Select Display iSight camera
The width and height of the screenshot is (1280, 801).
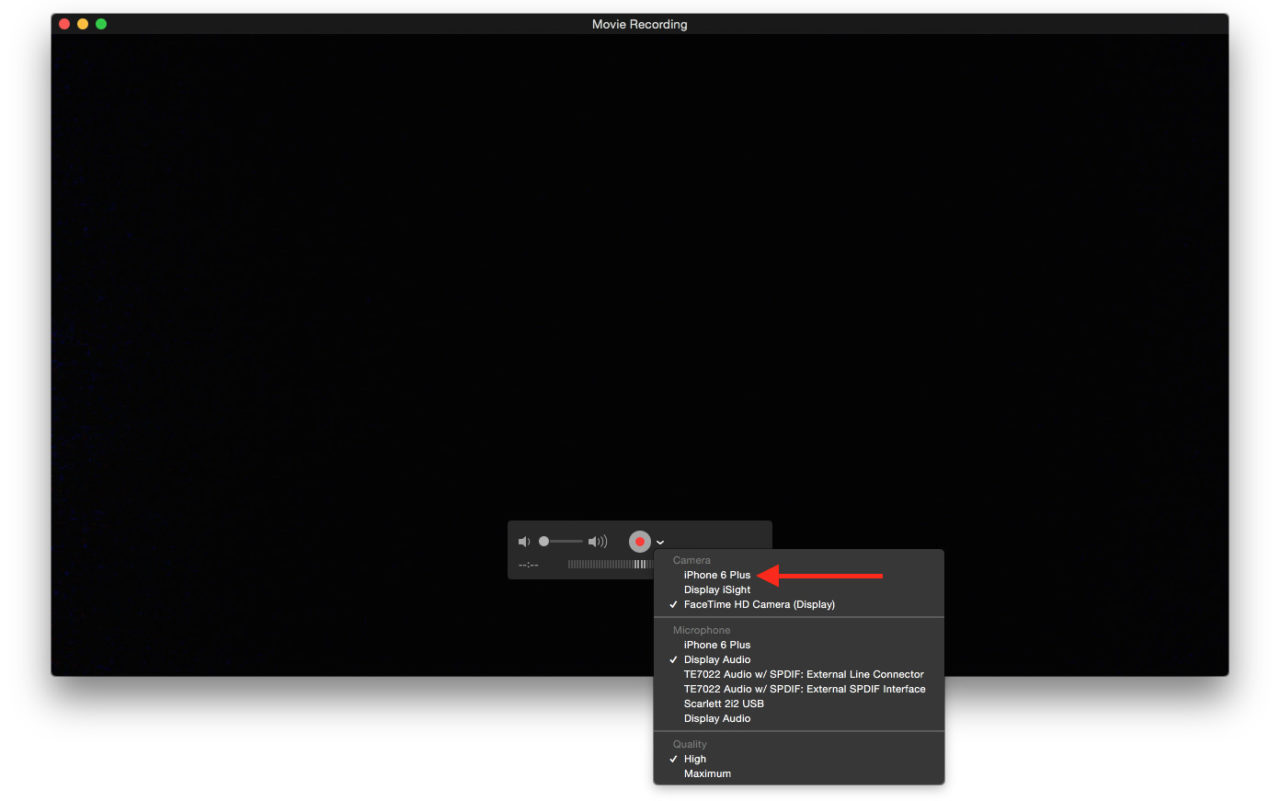[716, 589]
